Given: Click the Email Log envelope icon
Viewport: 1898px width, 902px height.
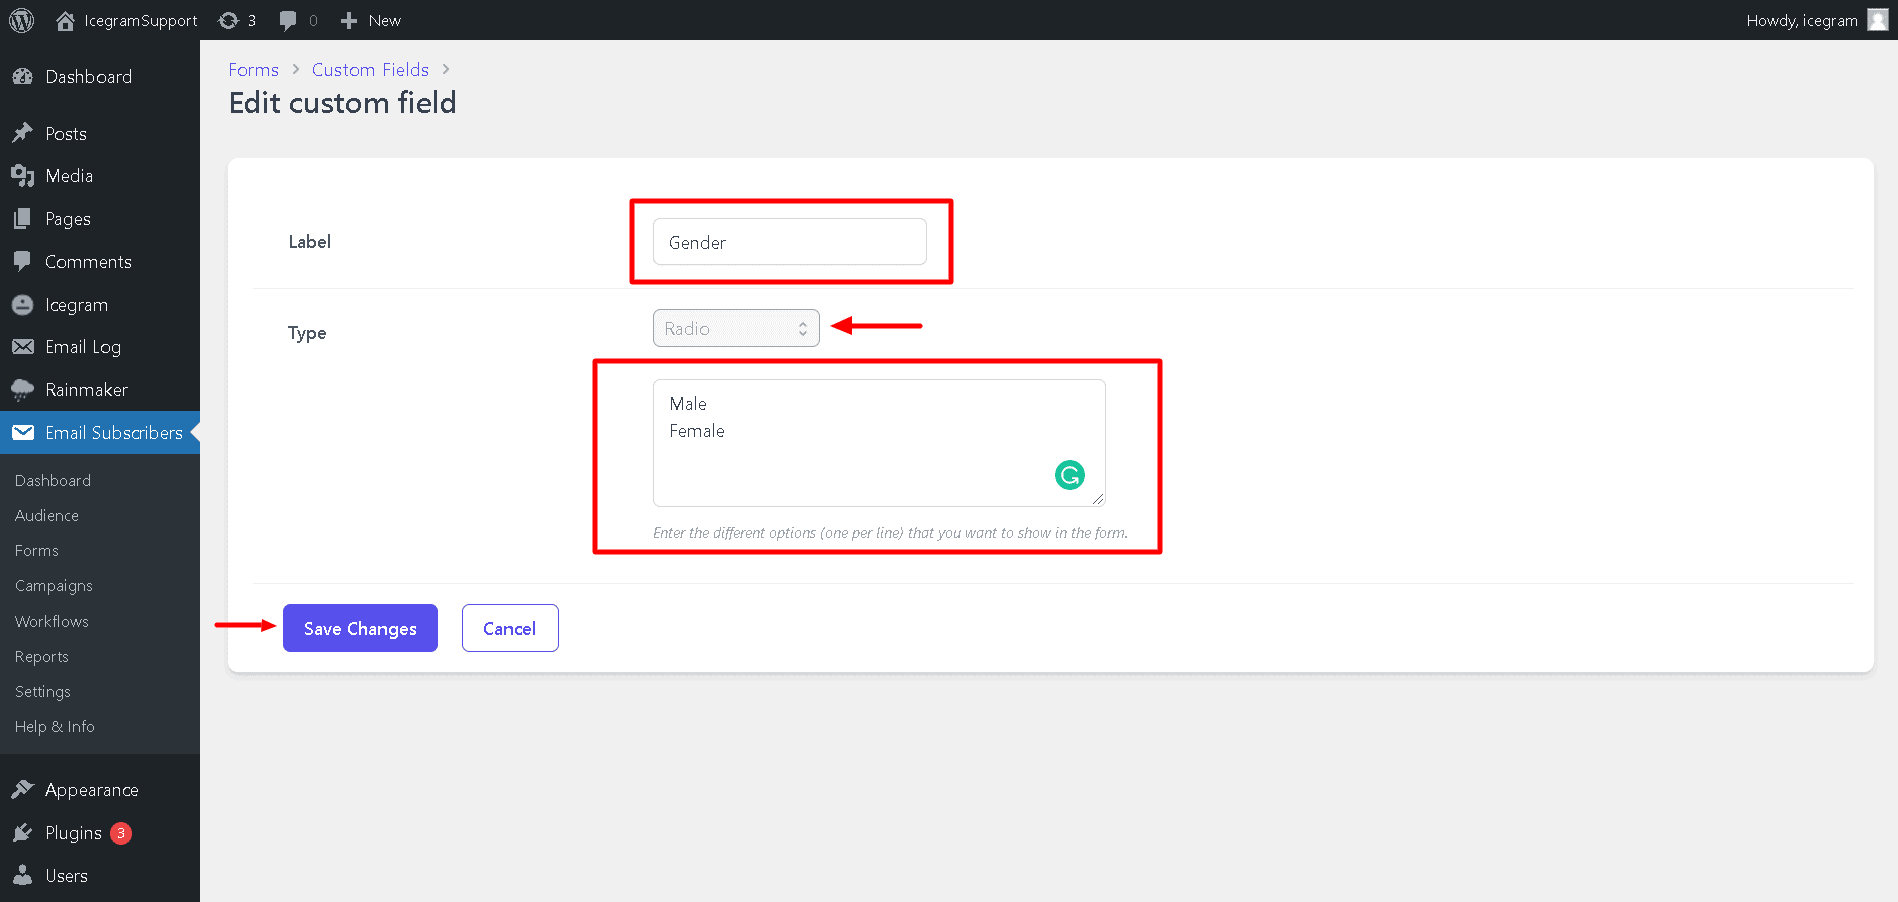Looking at the screenshot, I should [x=22, y=347].
